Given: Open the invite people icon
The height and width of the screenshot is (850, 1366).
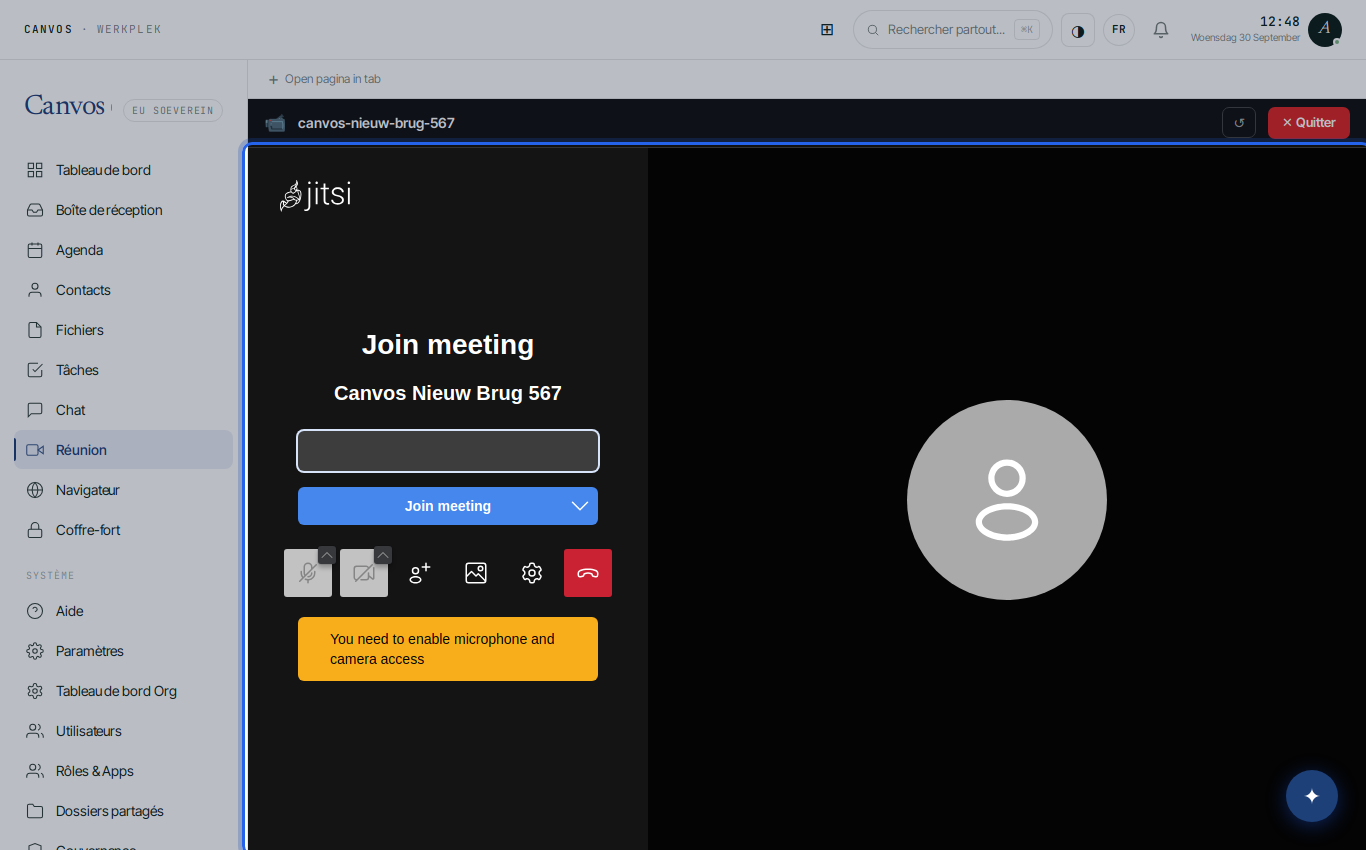Looking at the screenshot, I should [x=420, y=573].
